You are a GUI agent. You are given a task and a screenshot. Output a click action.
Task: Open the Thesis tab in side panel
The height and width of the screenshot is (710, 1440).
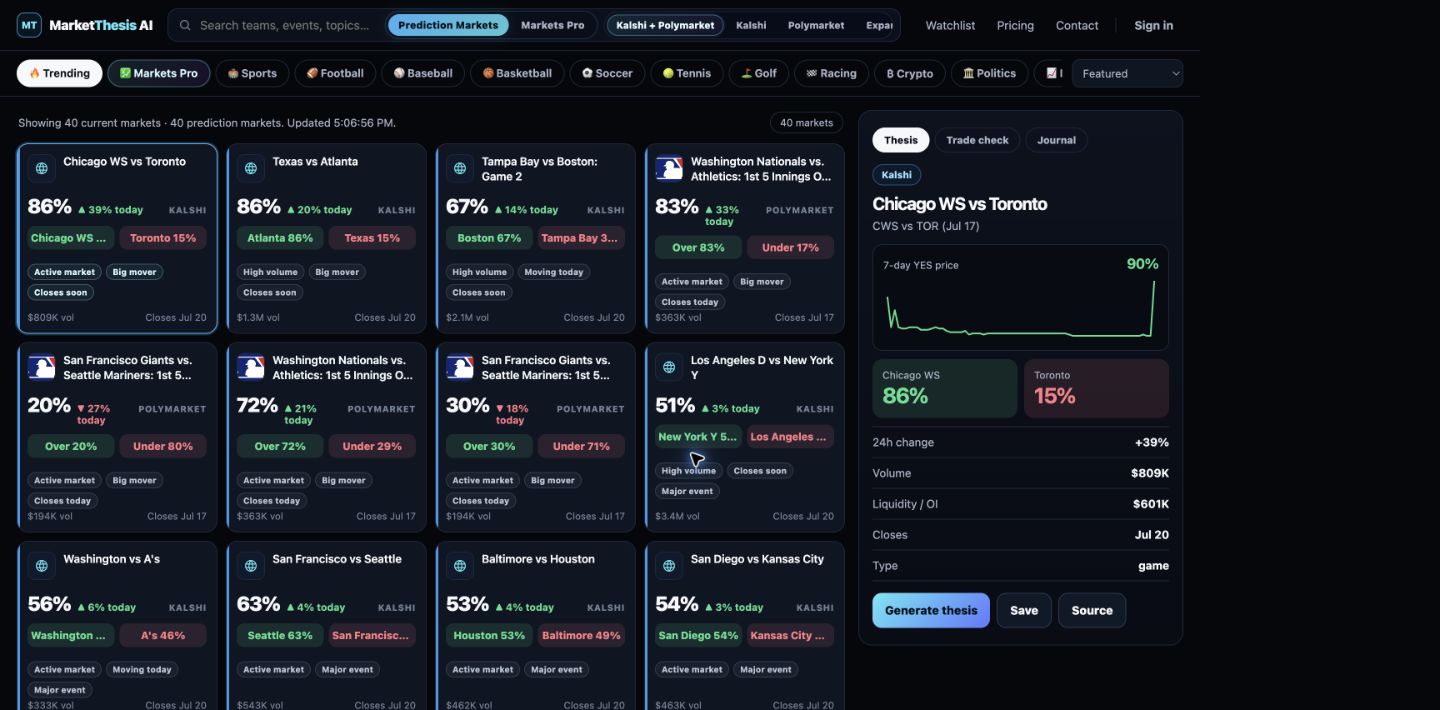pyautogui.click(x=901, y=140)
